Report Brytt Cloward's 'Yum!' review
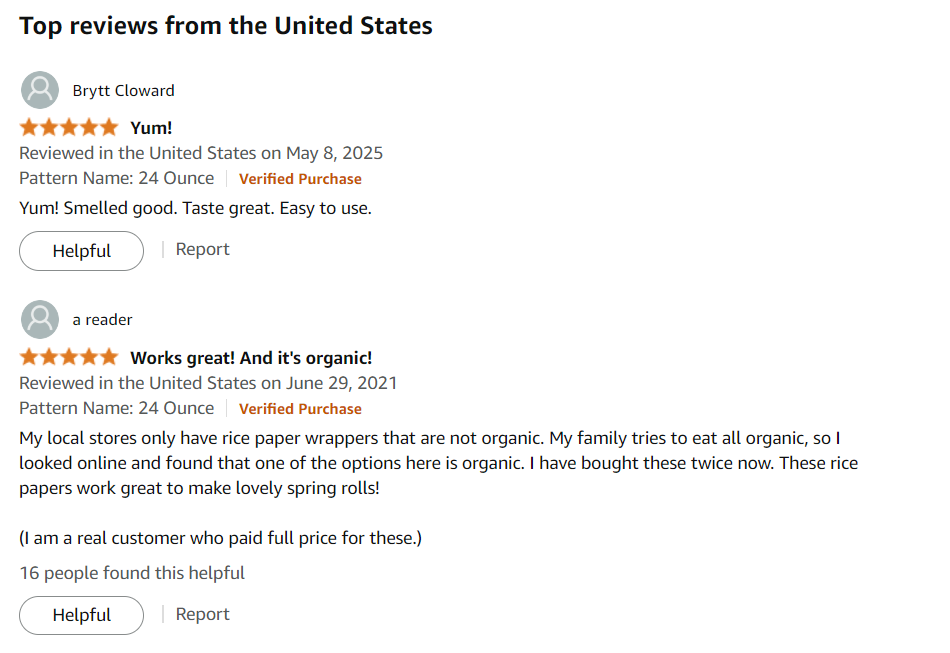 coord(202,250)
